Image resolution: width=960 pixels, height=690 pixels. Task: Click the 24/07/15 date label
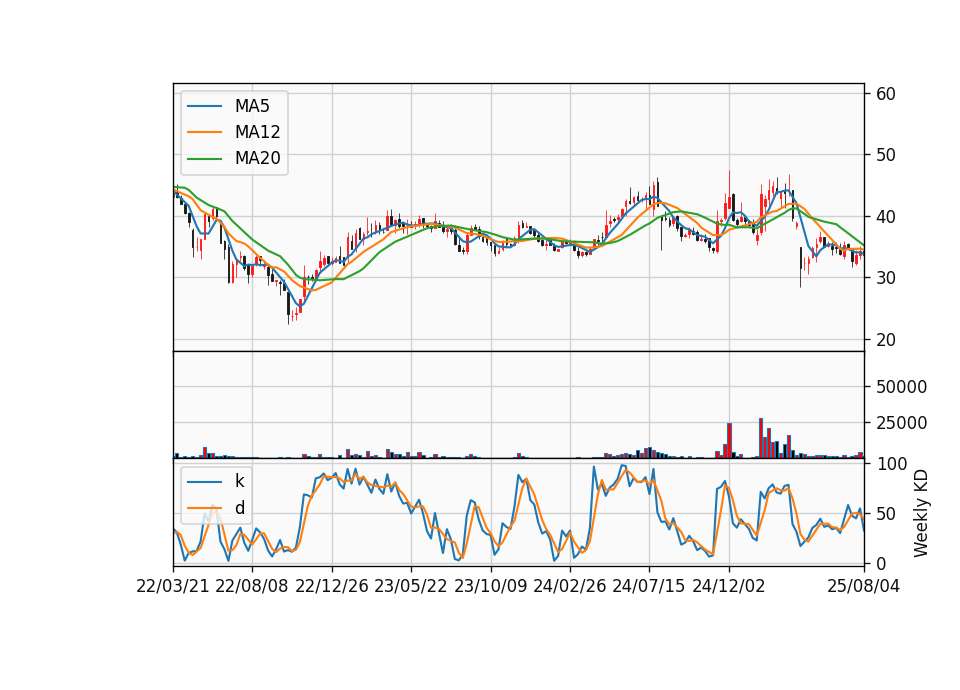pyautogui.click(x=648, y=586)
